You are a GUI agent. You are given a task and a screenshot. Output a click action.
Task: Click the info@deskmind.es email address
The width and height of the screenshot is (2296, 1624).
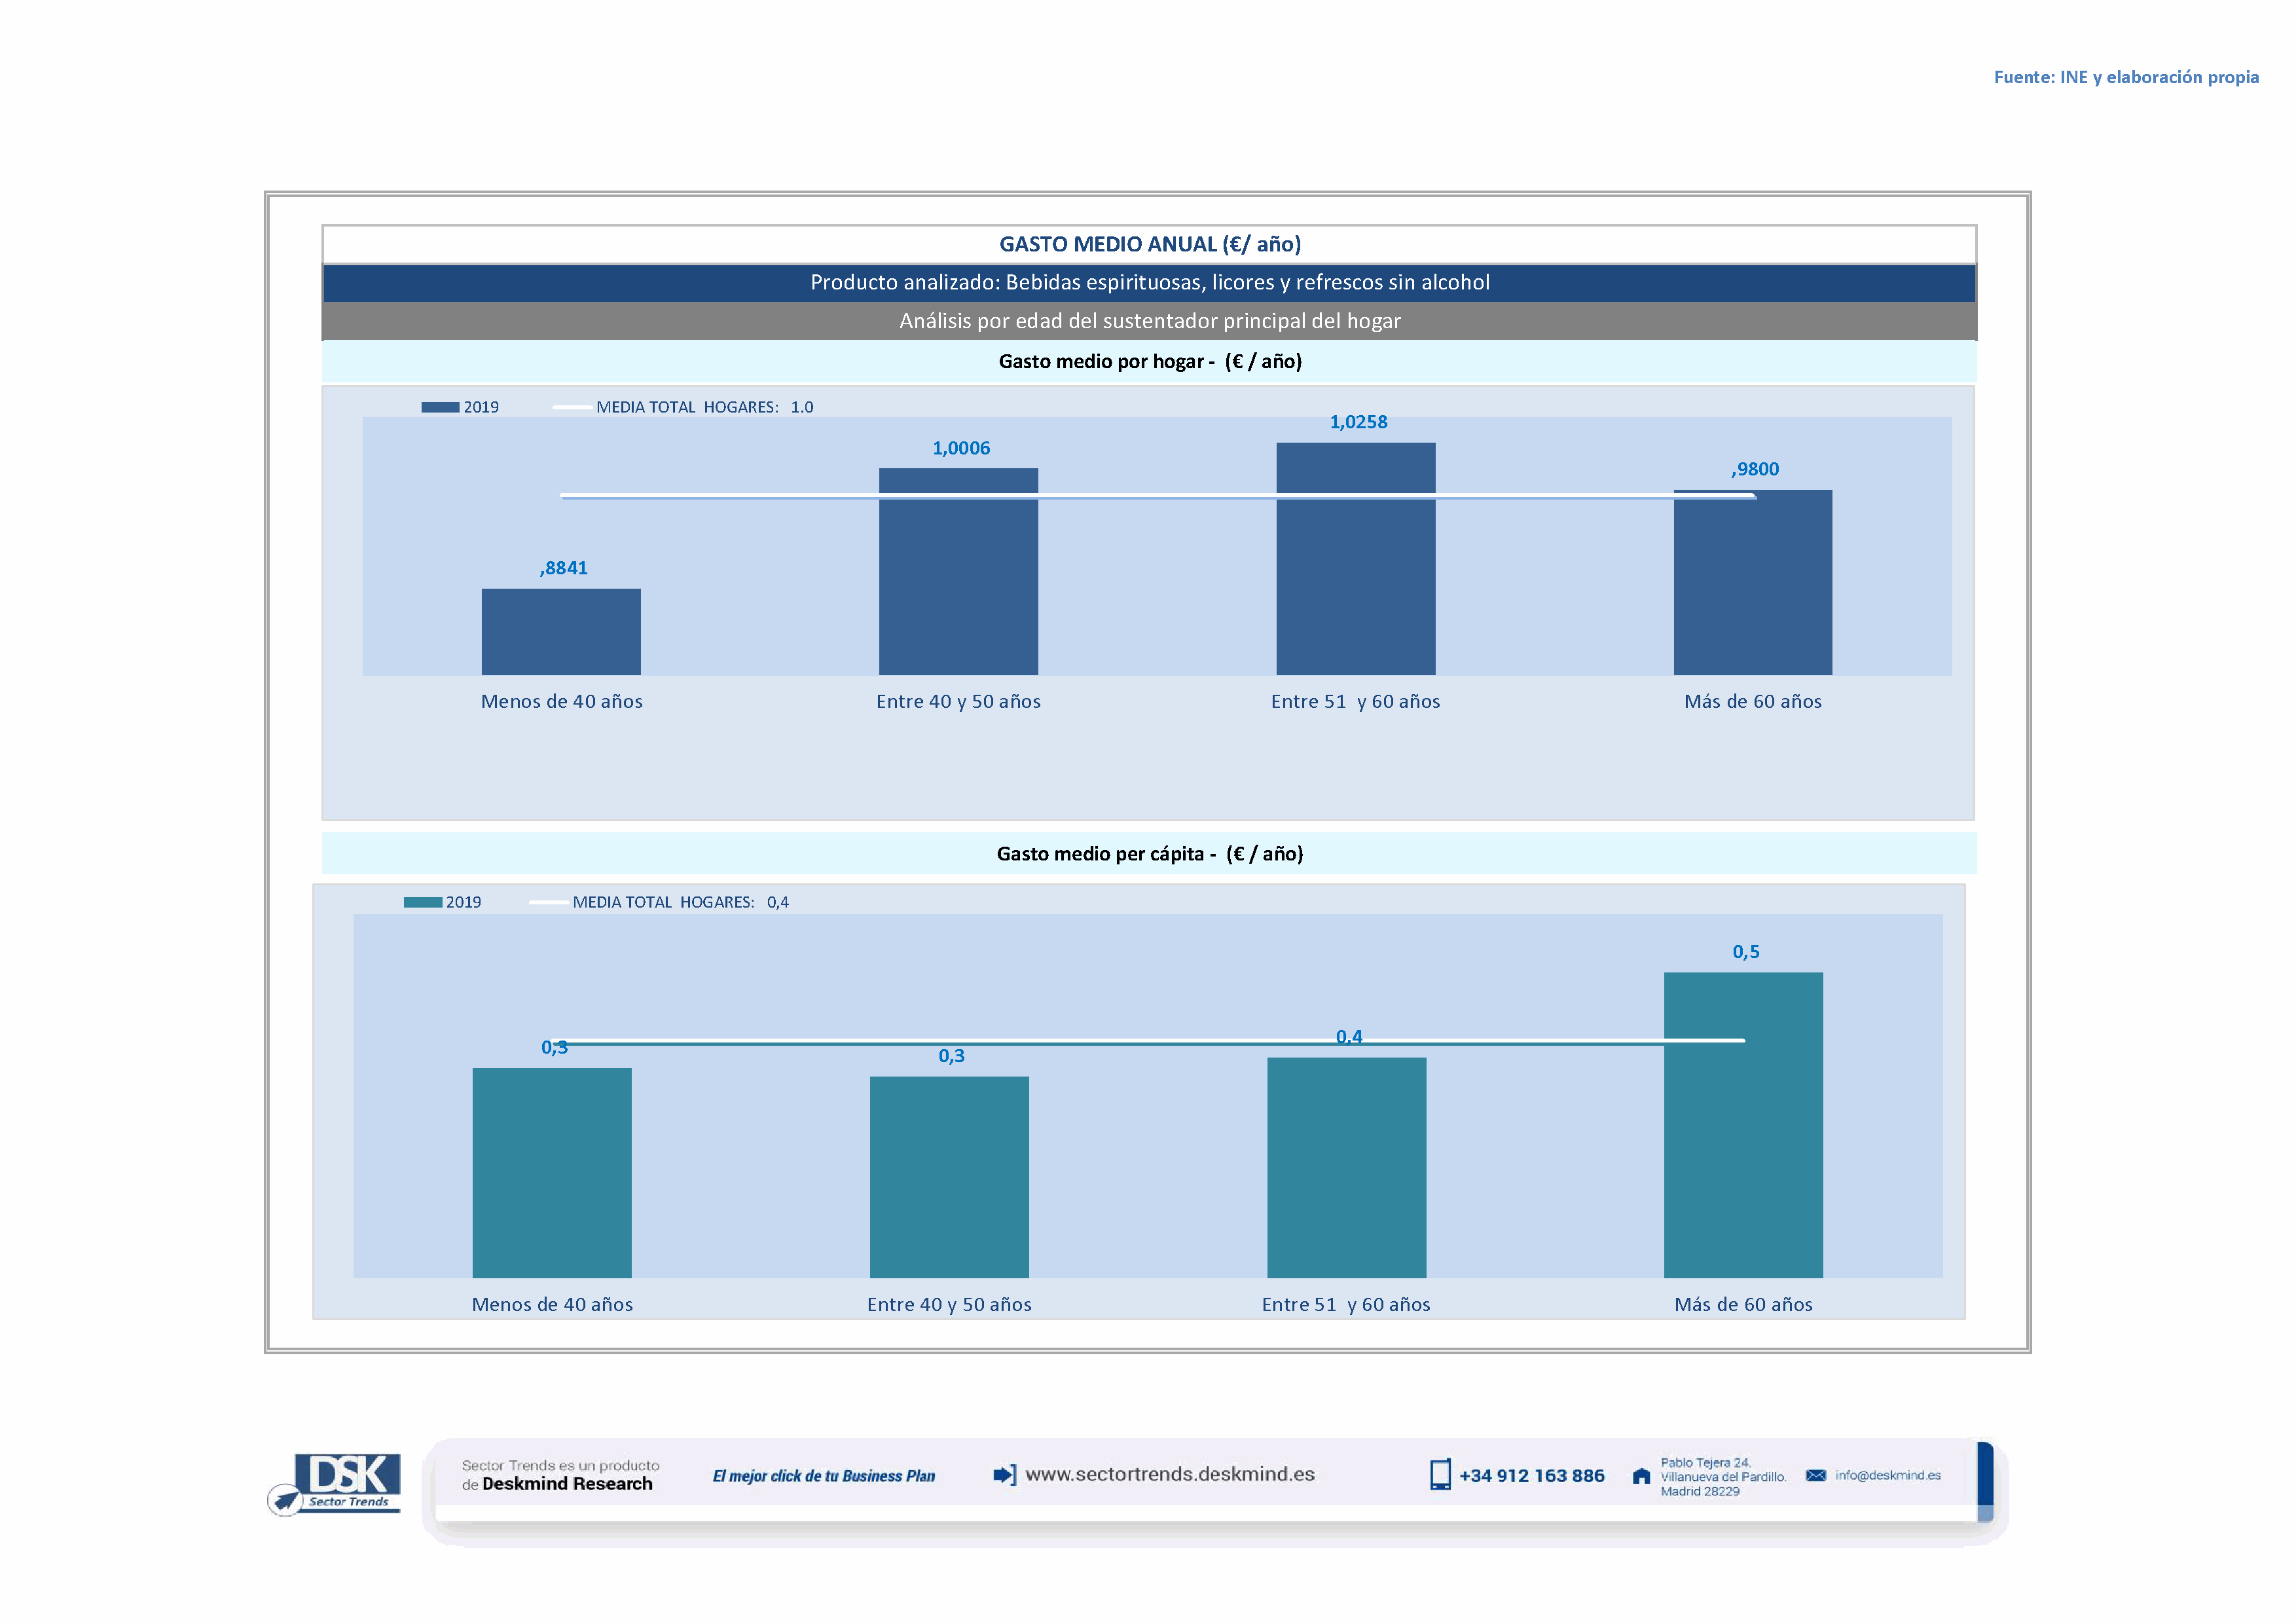[1888, 1476]
